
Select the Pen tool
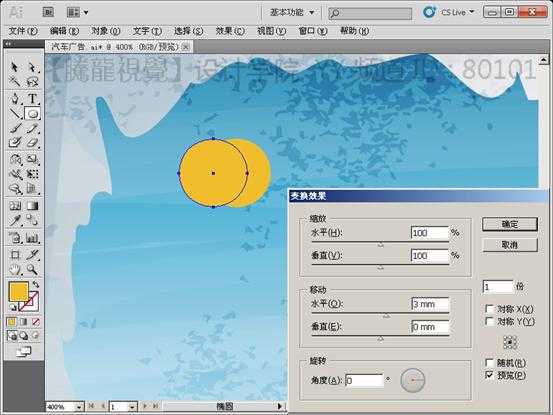pos(14,98)
